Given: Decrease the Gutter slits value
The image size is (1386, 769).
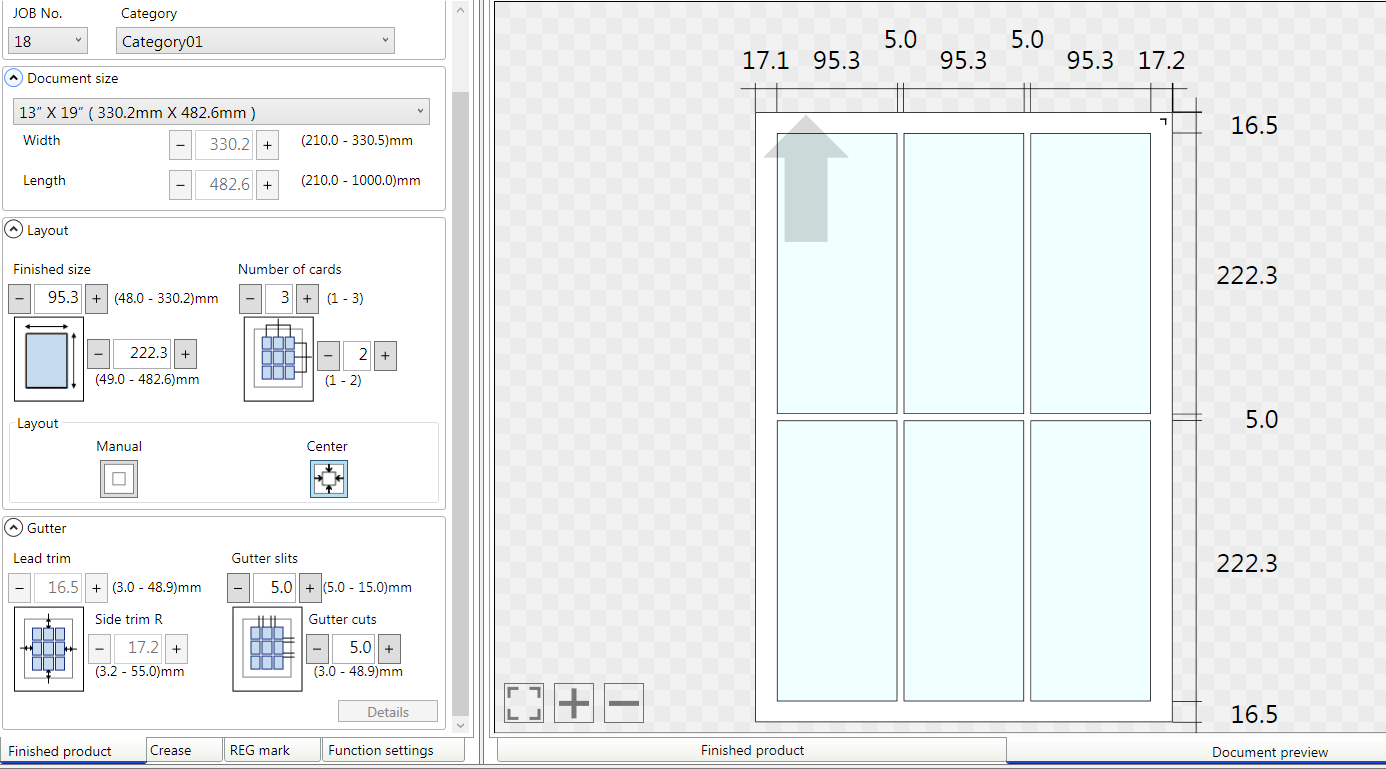Looking at the screenshot, I should pyautogui.click(x=239, y=588).
